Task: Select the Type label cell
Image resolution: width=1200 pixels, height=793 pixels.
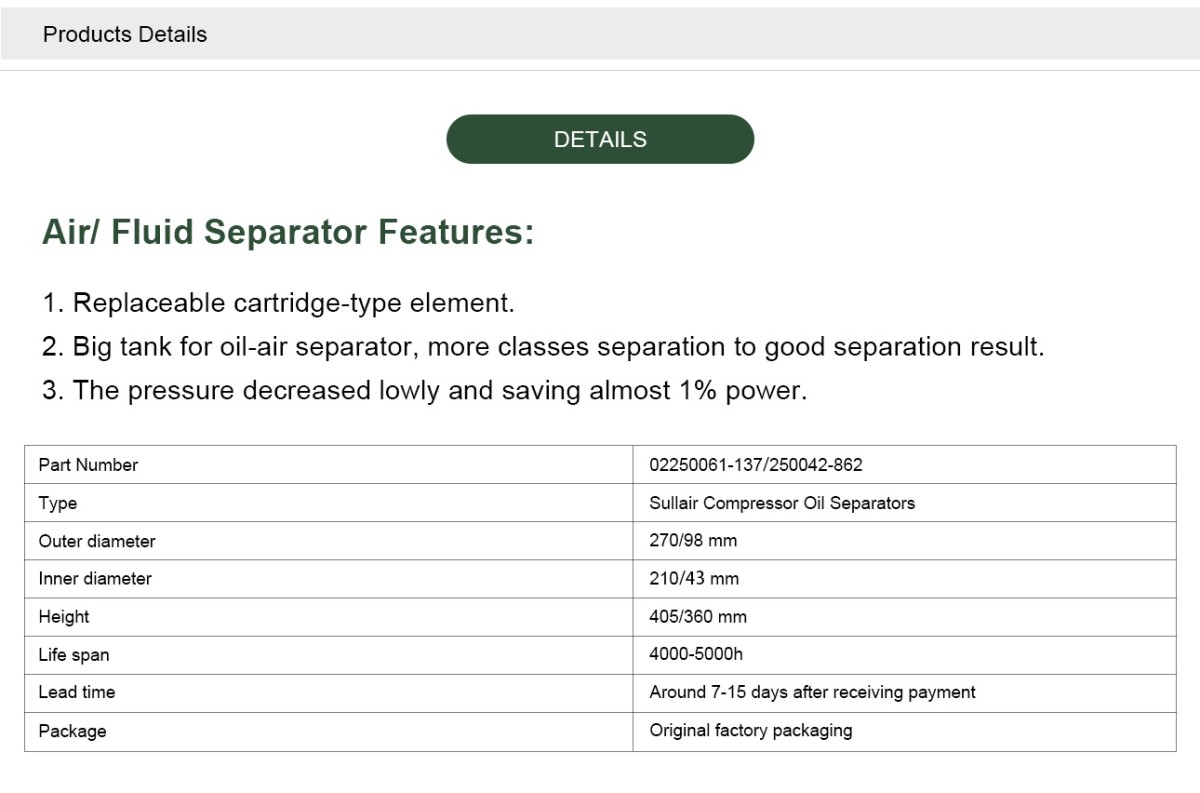Action: (329, 503)
